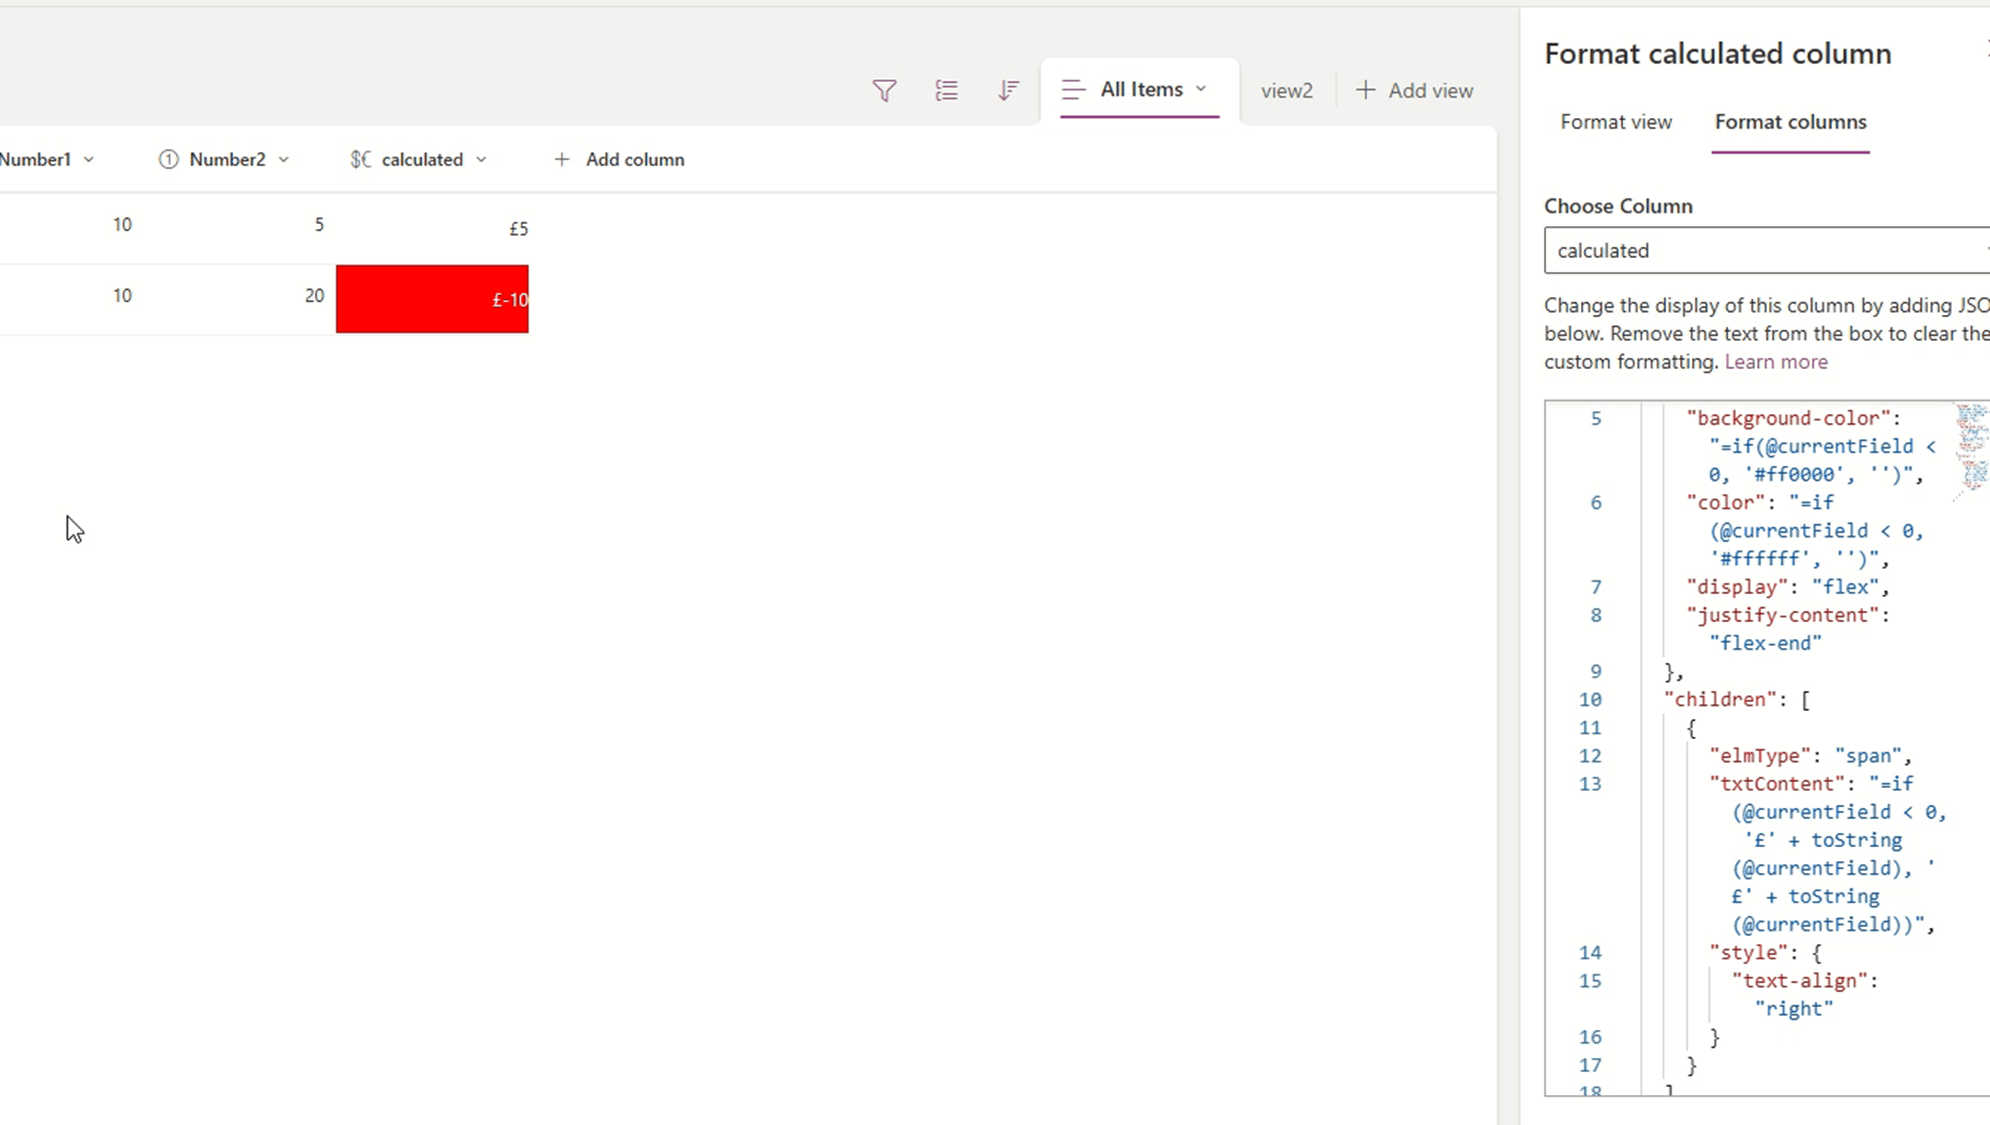Open the Number1 column header menu chevron
Screen dimensions: 1990x1125
89,160
